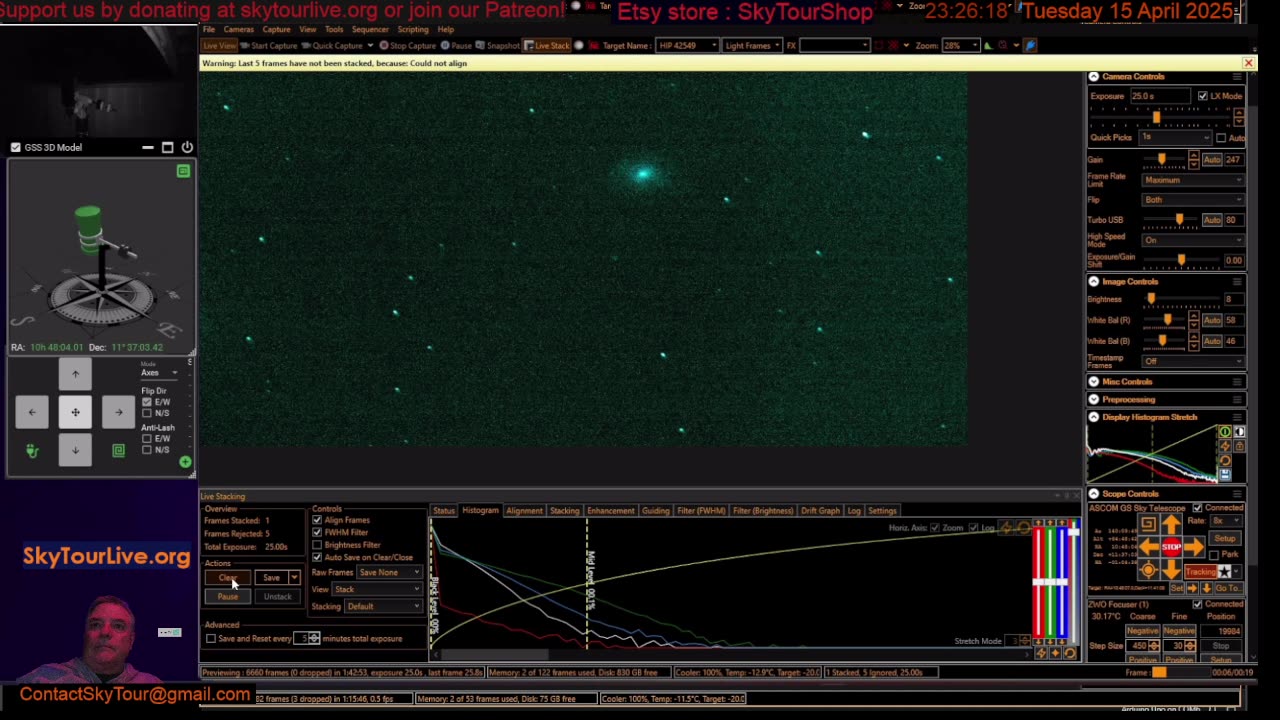
Task: Open the Stacking Default dropdown
Action: pos(382,607)
